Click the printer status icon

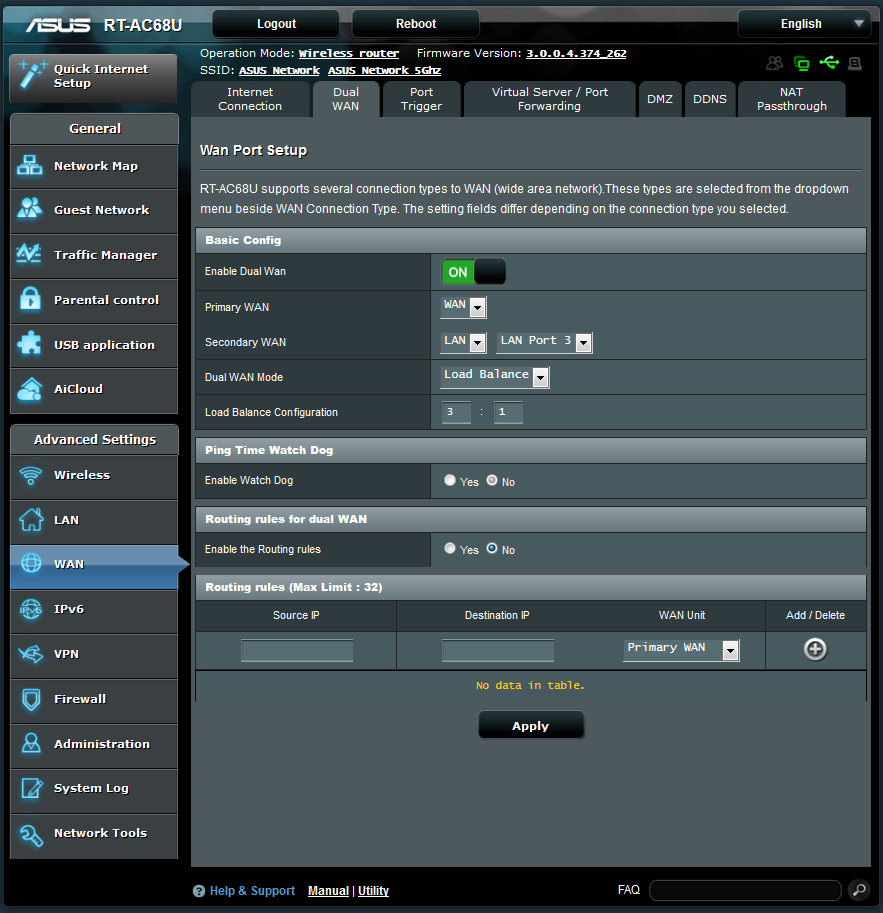(x=854, y=63)
